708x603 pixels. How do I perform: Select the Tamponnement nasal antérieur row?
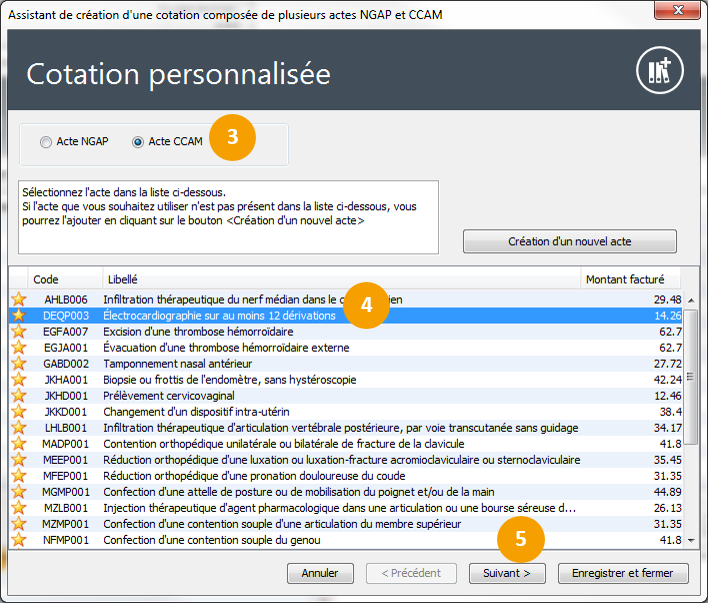tap(300, 363)
